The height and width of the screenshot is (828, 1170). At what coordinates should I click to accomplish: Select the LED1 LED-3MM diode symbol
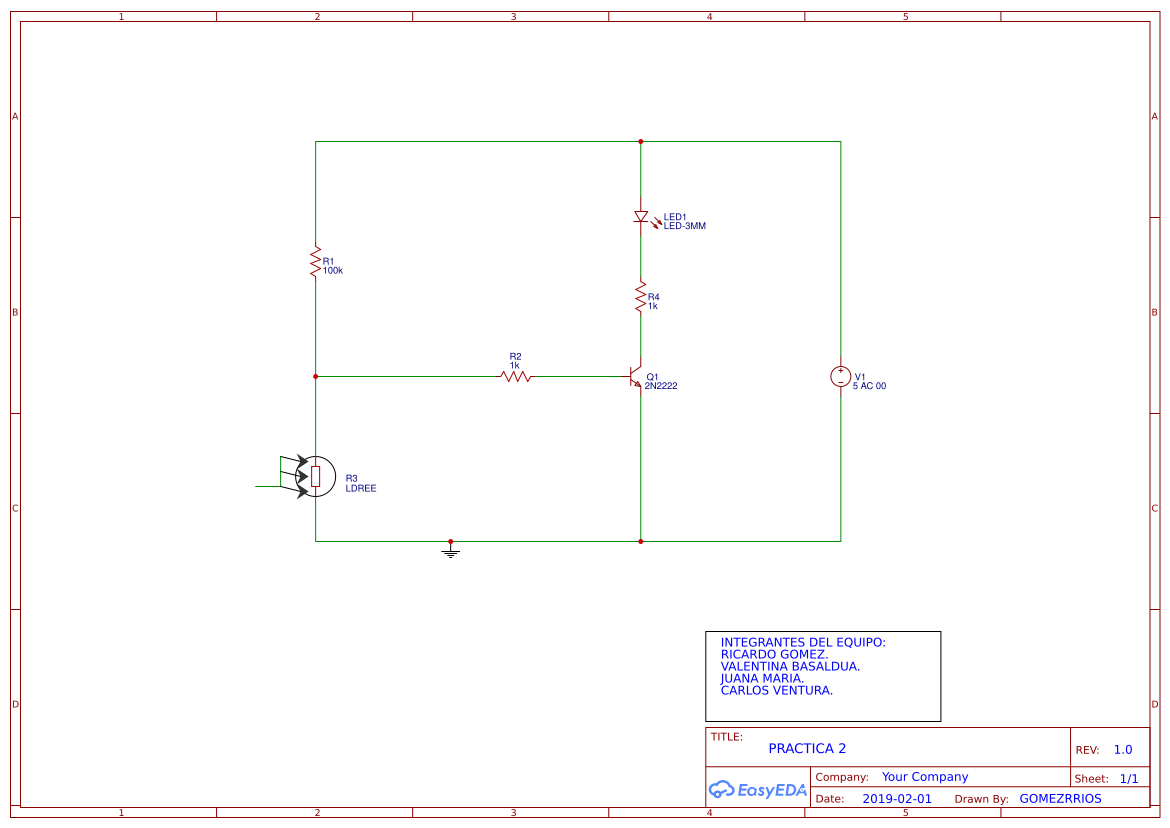pyautogui.click(x=641, y=218)
